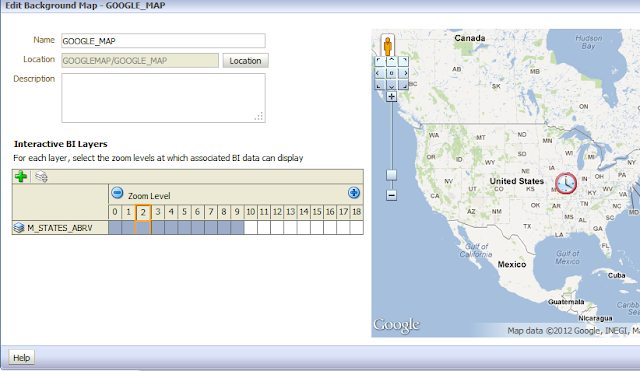
Task: Click the Canada label on the map
Action: [470, 38]
